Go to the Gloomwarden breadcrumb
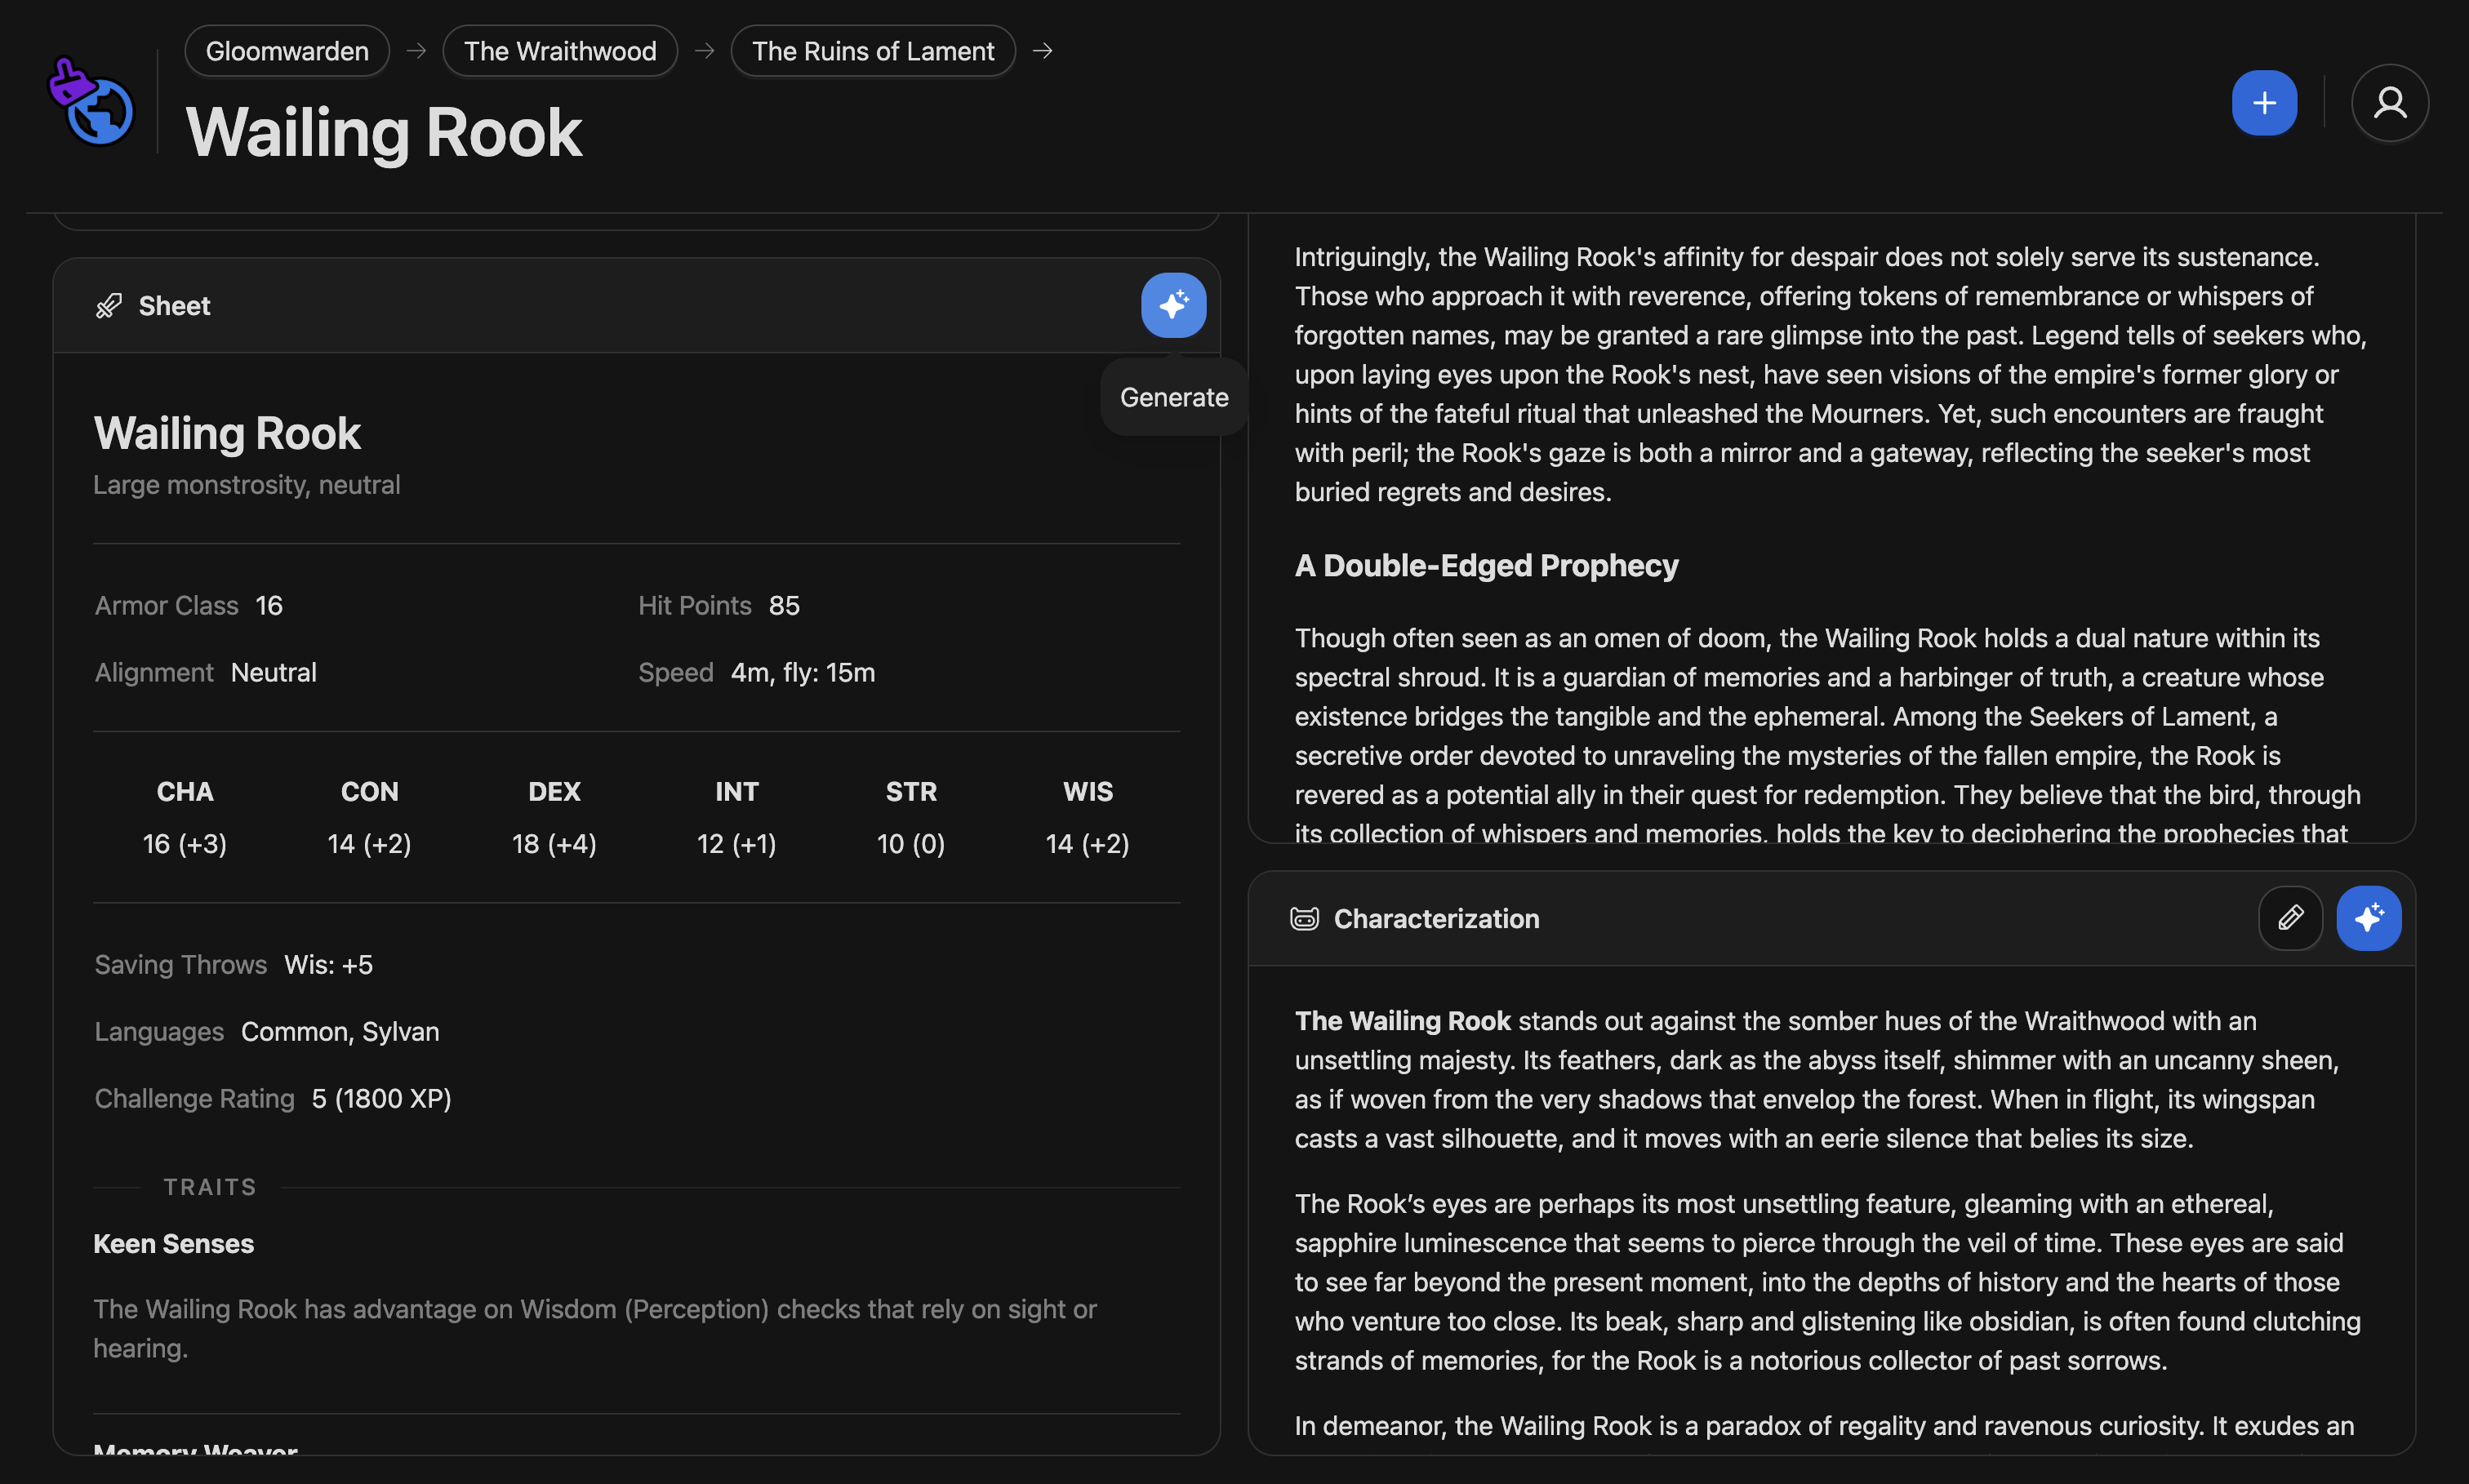Viewport: 2469px width, 1484px height. click(x=287, y=51)
